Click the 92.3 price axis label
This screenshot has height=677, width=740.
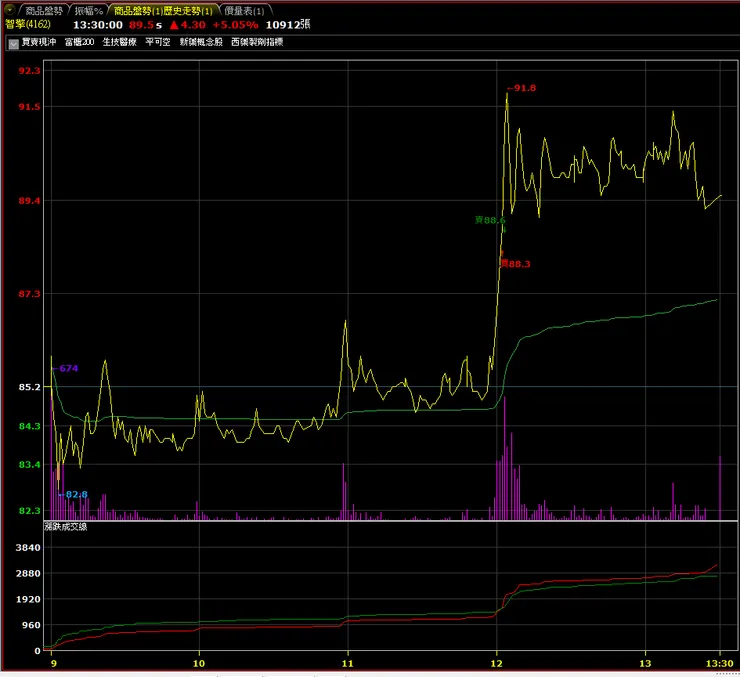coord(29,71)
